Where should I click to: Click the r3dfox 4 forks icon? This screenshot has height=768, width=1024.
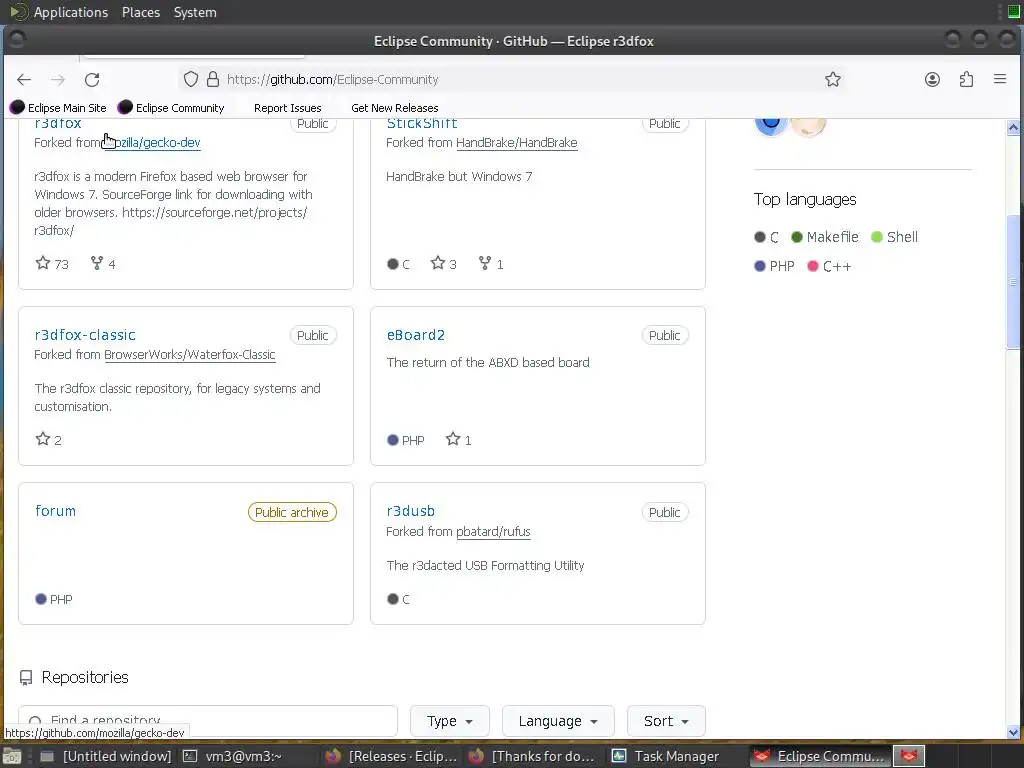coord(97,263)
